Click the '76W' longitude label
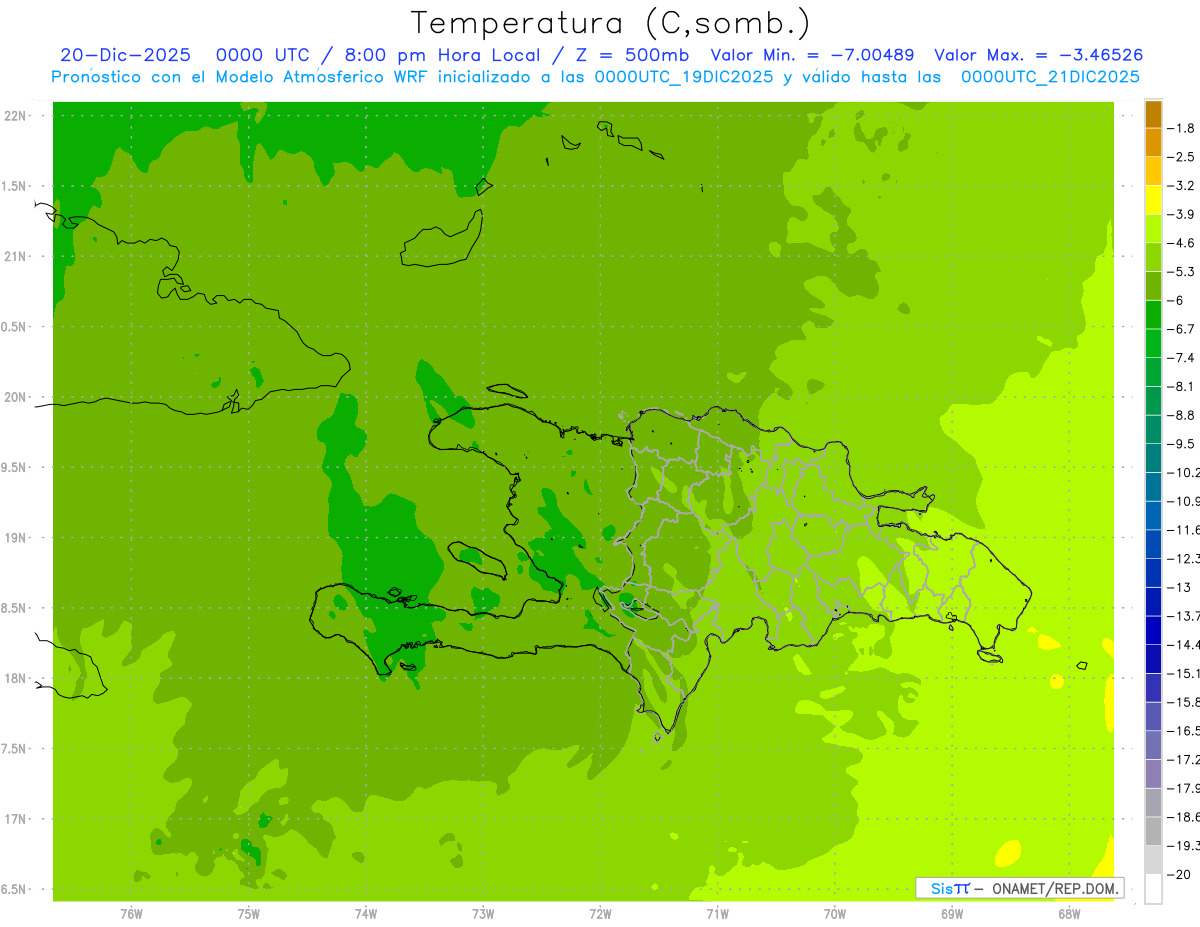Screen dimensions: 1200x927 [132, 914]
